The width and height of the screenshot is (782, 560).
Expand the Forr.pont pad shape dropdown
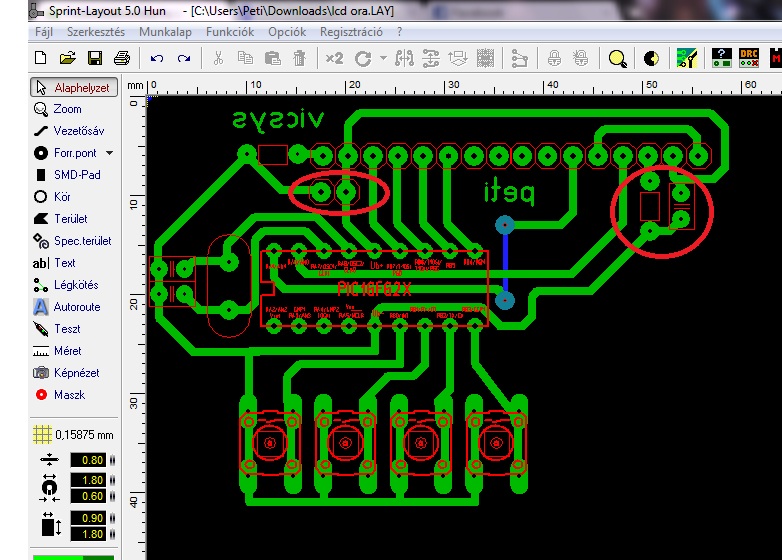110,153
